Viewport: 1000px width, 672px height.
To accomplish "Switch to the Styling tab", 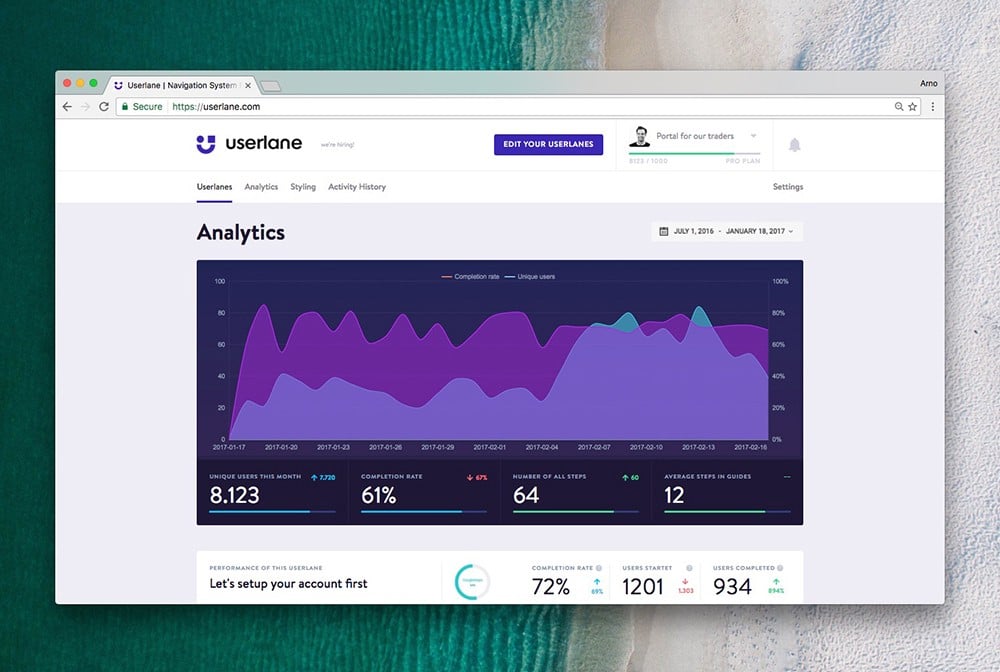I will [x=303, y=187].
